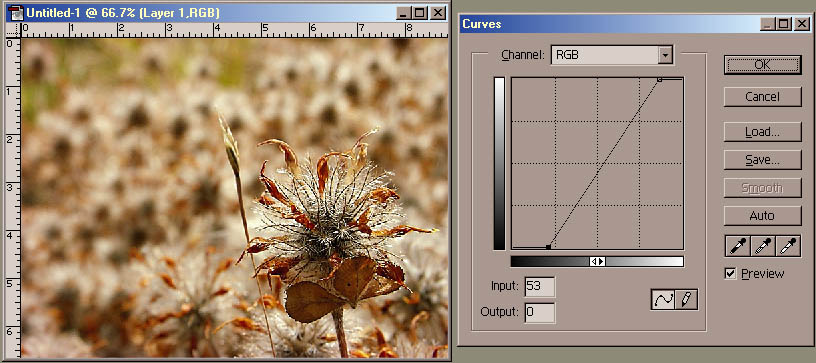
Task: Maximize the Curves dialog window
Action: (x=783, y=24)
